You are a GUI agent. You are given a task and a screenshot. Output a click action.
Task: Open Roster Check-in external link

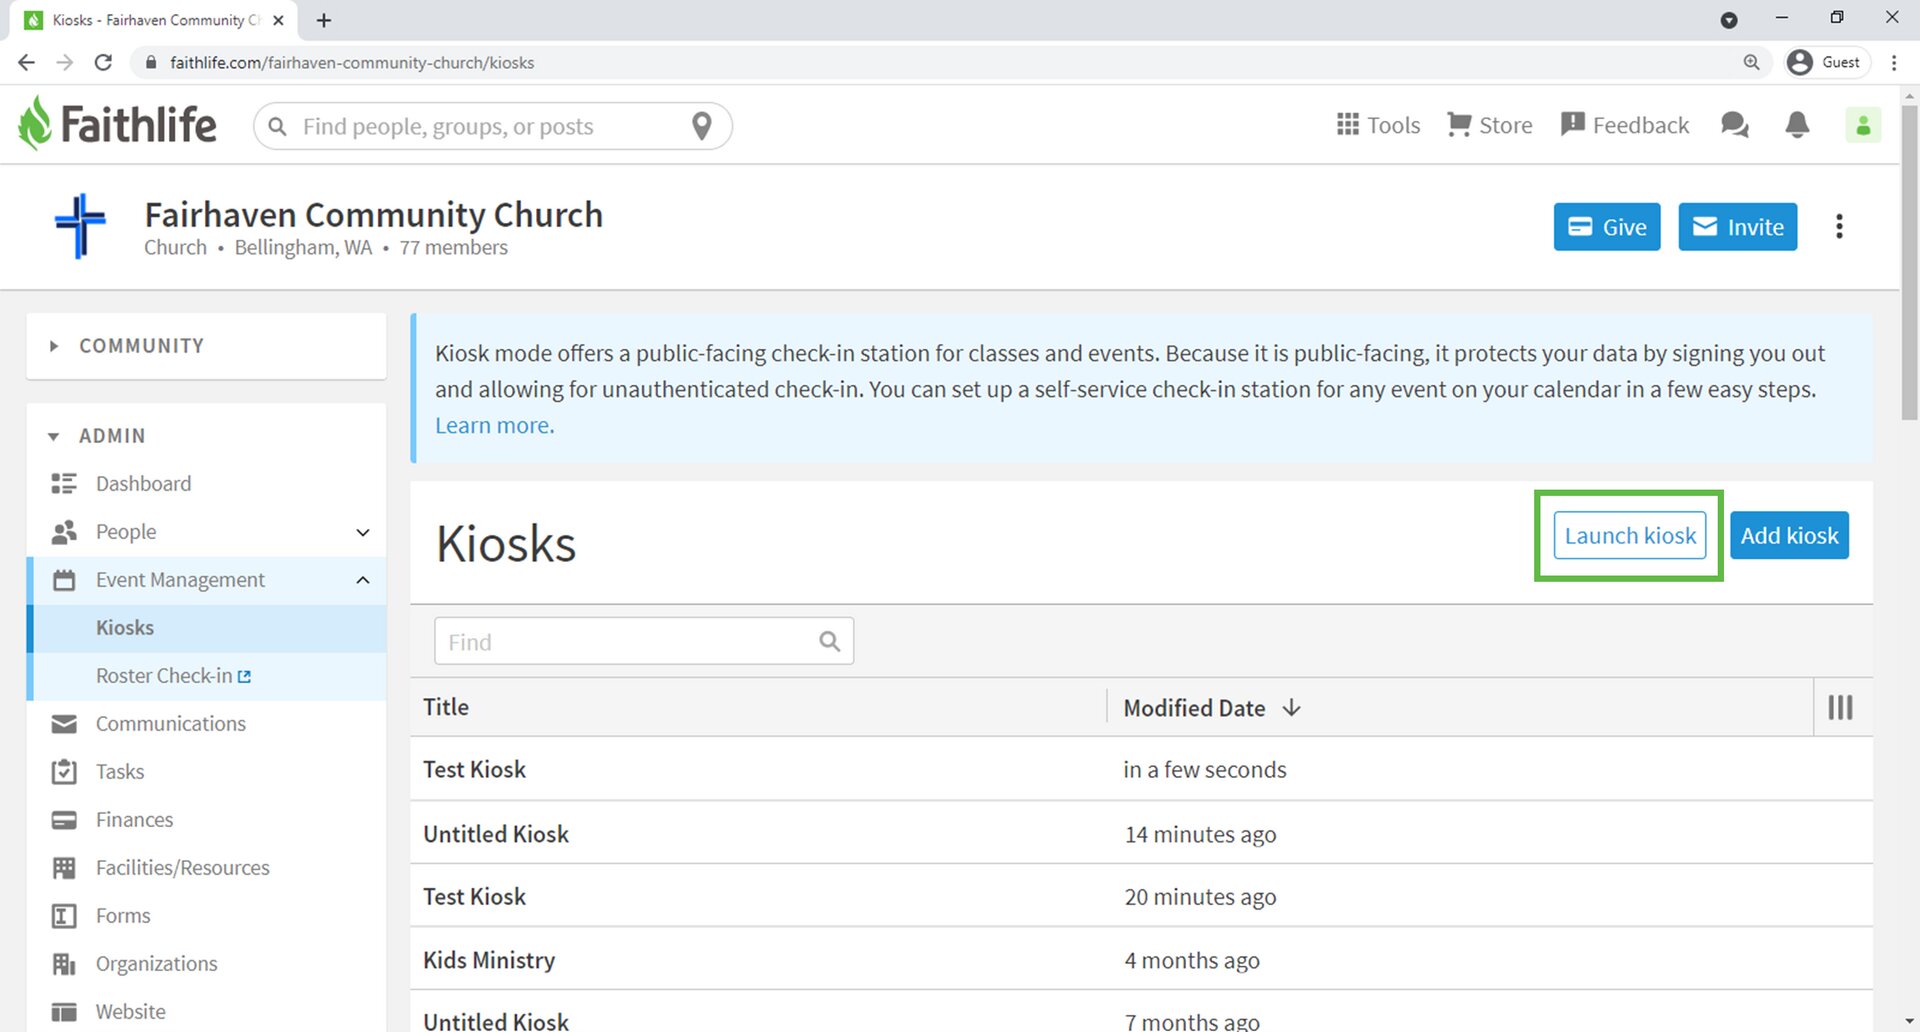(173, 676)
